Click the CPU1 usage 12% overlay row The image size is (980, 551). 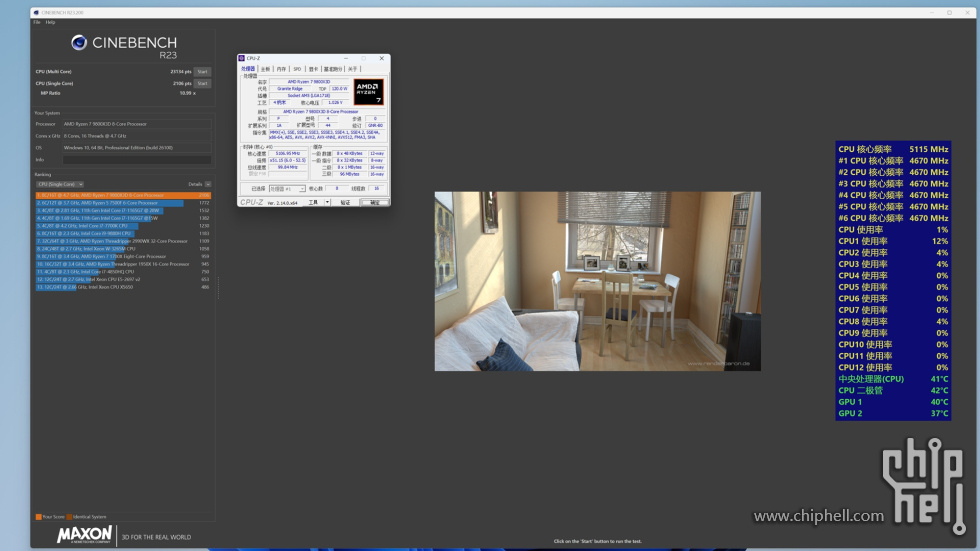pyautogui.click(x=893, y=241)
